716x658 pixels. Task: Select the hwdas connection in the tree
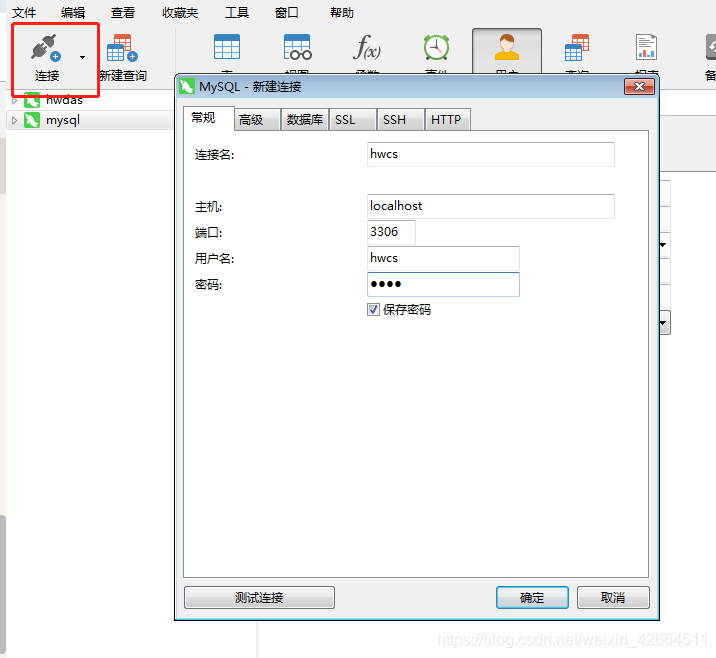64,100
